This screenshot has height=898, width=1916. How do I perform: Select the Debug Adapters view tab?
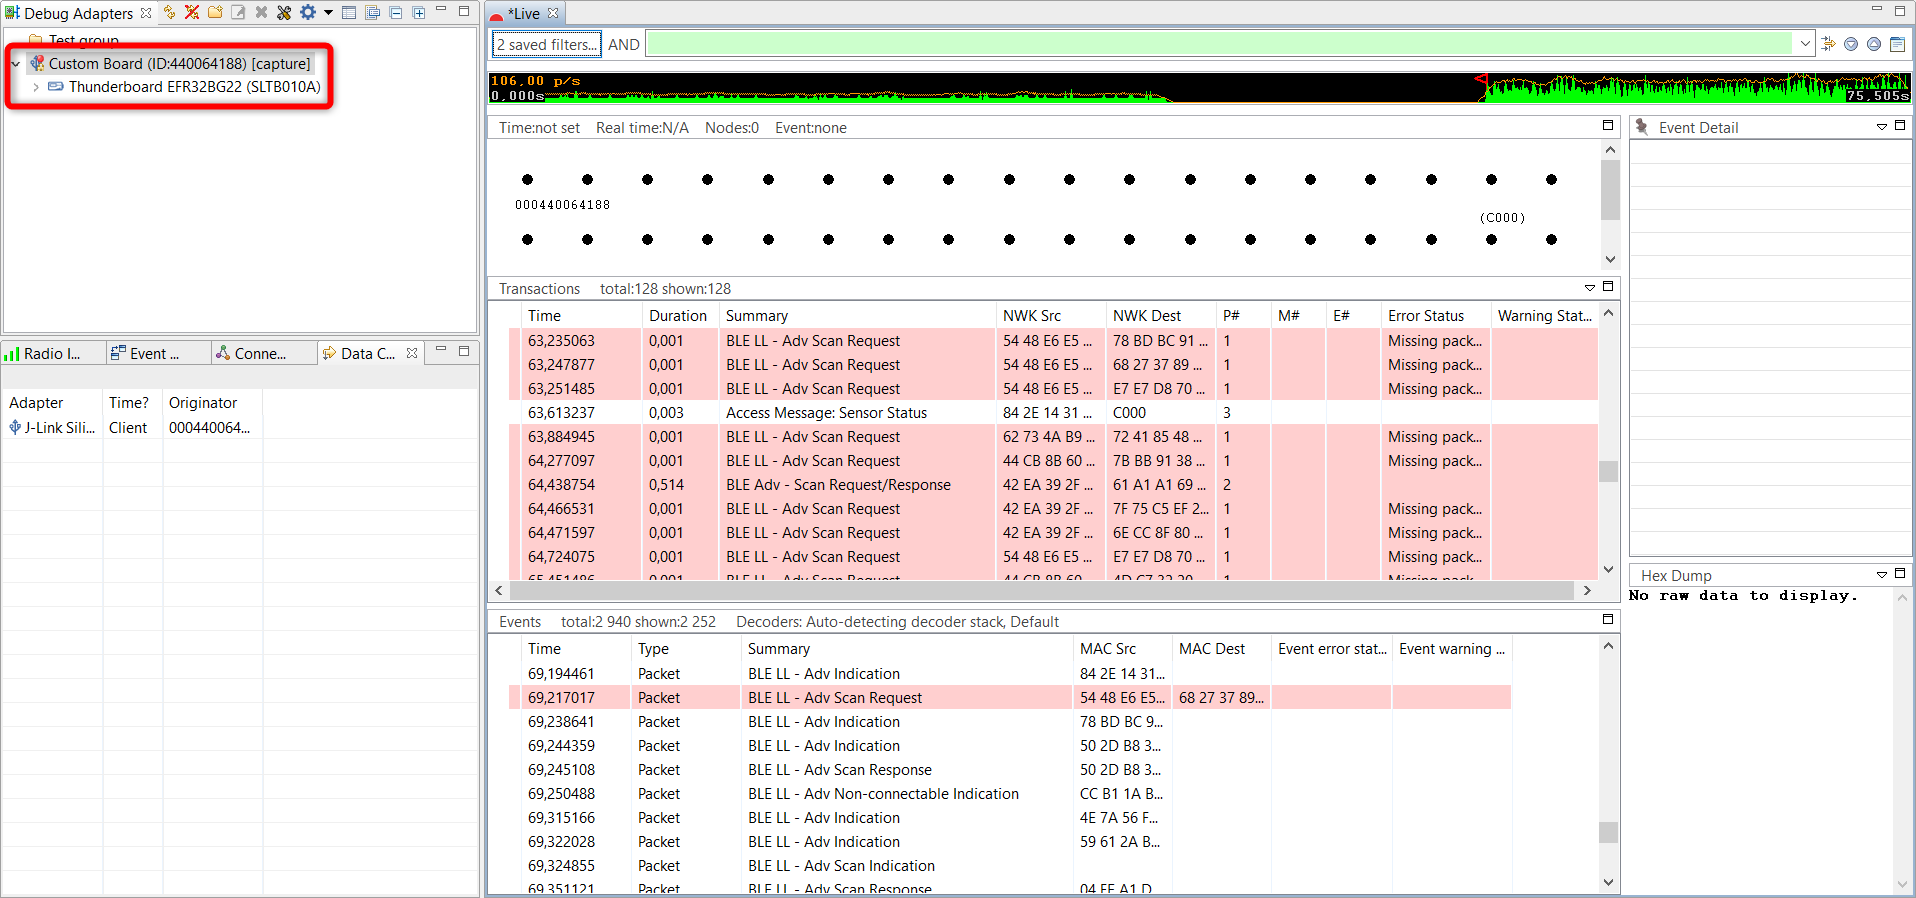pyautogui.click(x=78, y=13)
